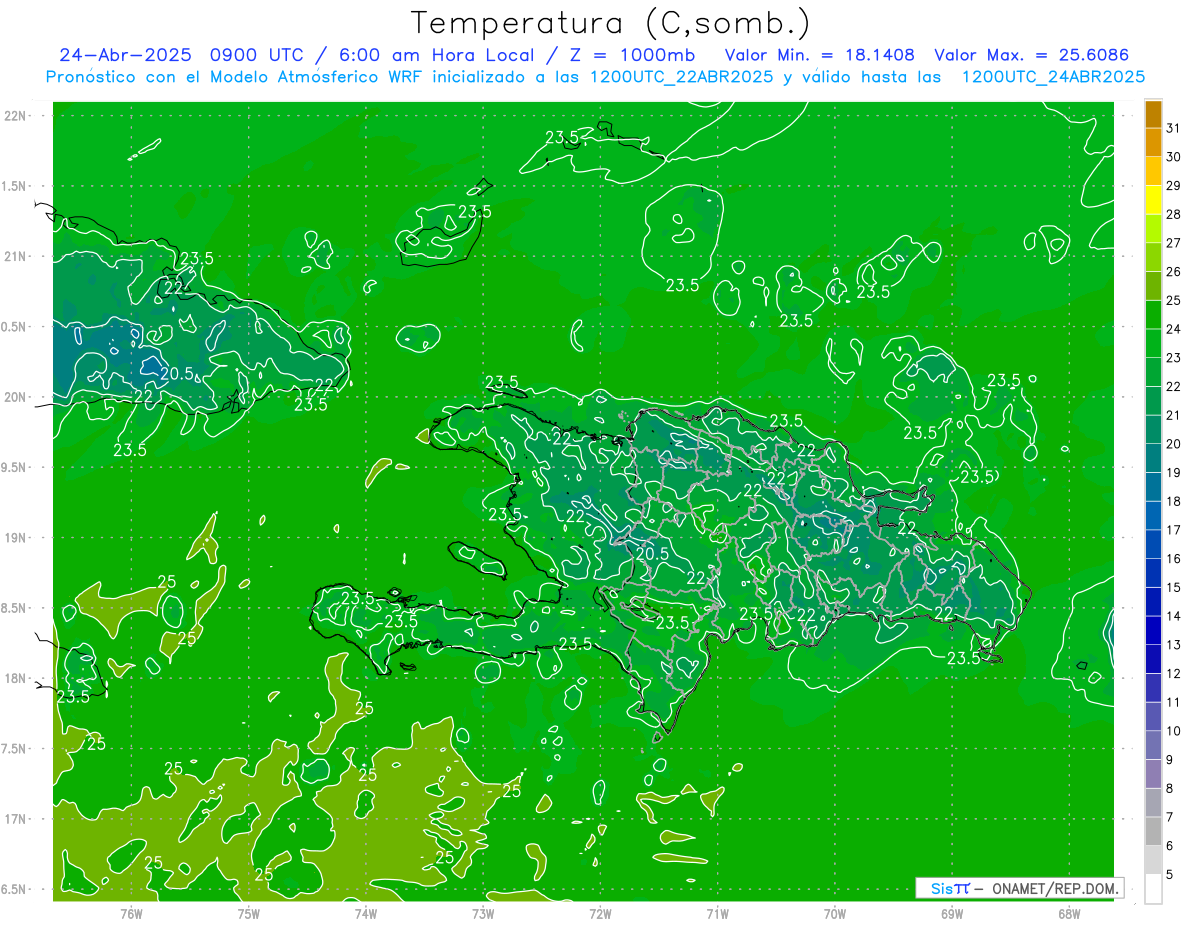The height and width of the screenshot is (927, 1200).
Task: Click the '68W' longitude axis label
Action: [x=1069, y=914]
